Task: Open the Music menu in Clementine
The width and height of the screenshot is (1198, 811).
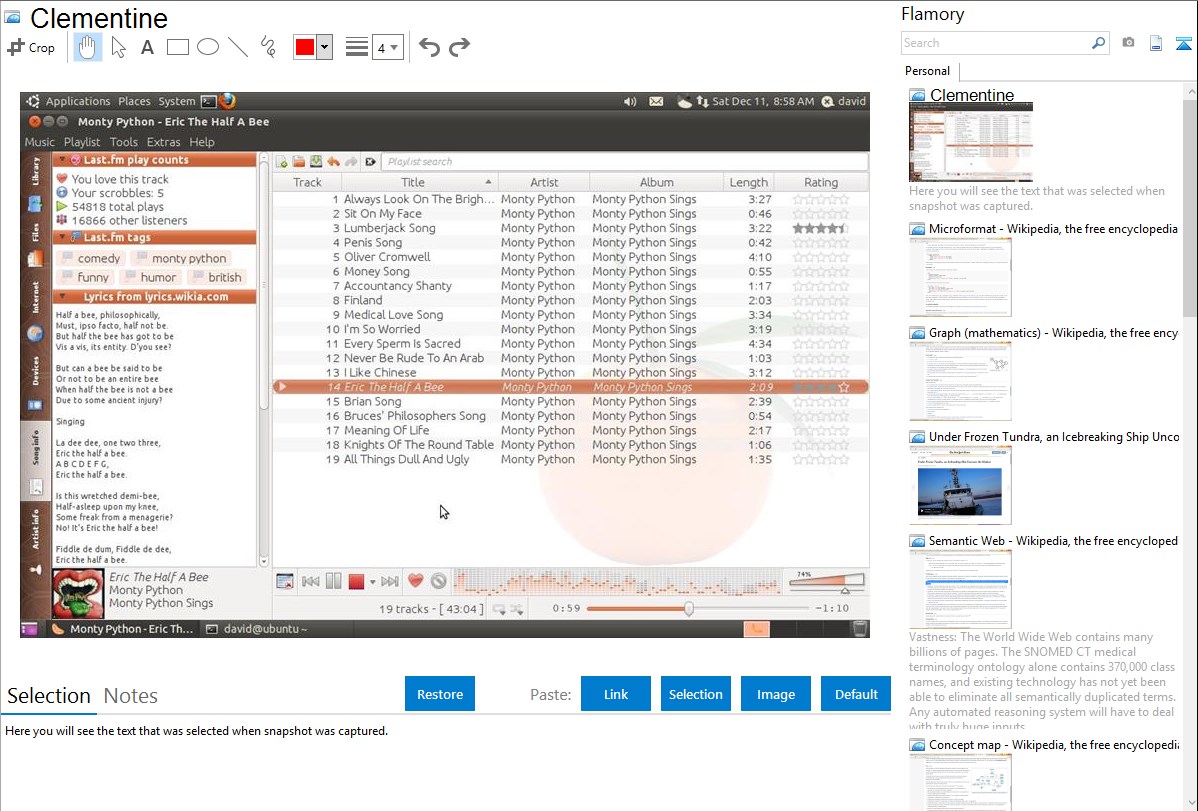Action: point(40,142)
